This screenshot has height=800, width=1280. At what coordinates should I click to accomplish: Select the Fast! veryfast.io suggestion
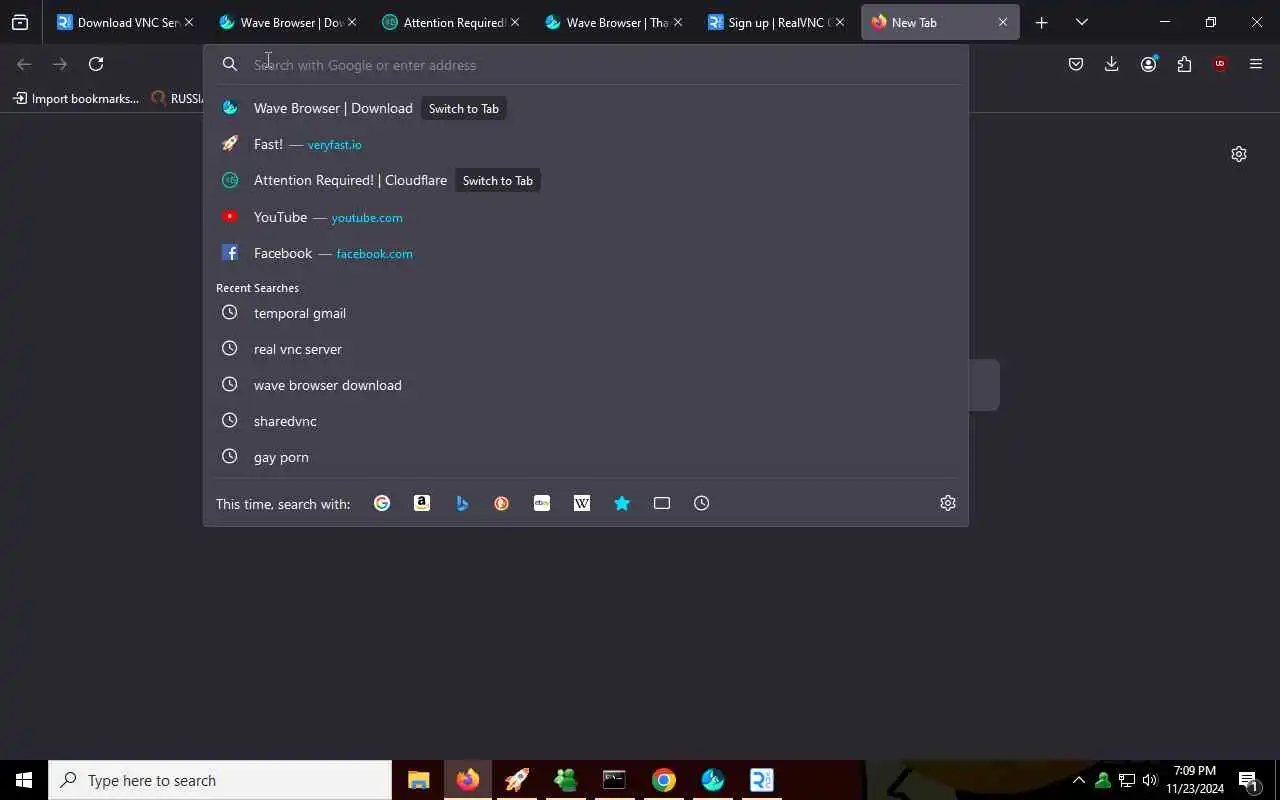tap(585, 144)
